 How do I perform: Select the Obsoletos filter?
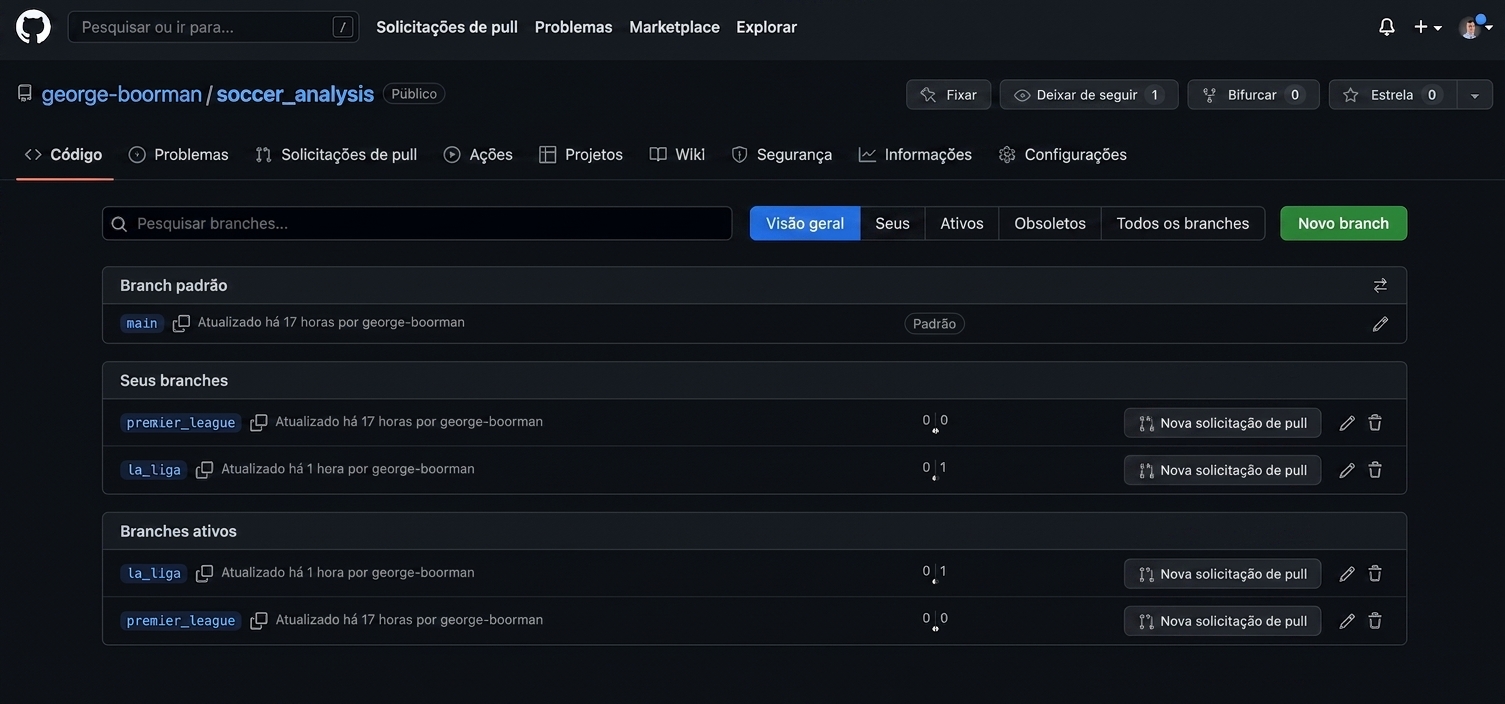point(1050,223)
